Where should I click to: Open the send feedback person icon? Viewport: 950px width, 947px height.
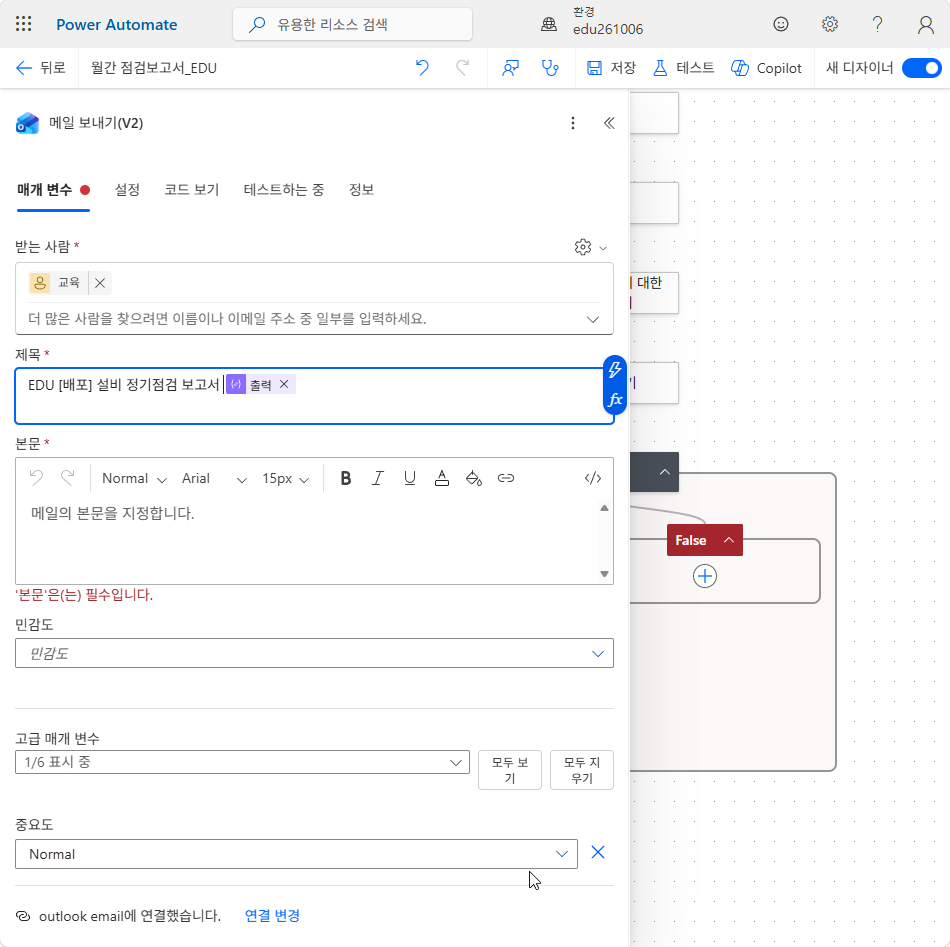(x=510, y=68)
